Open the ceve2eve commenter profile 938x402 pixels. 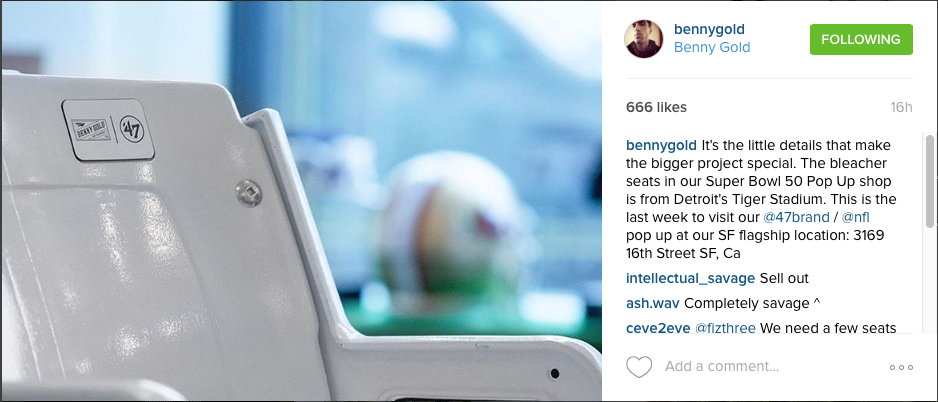[657, 328]
